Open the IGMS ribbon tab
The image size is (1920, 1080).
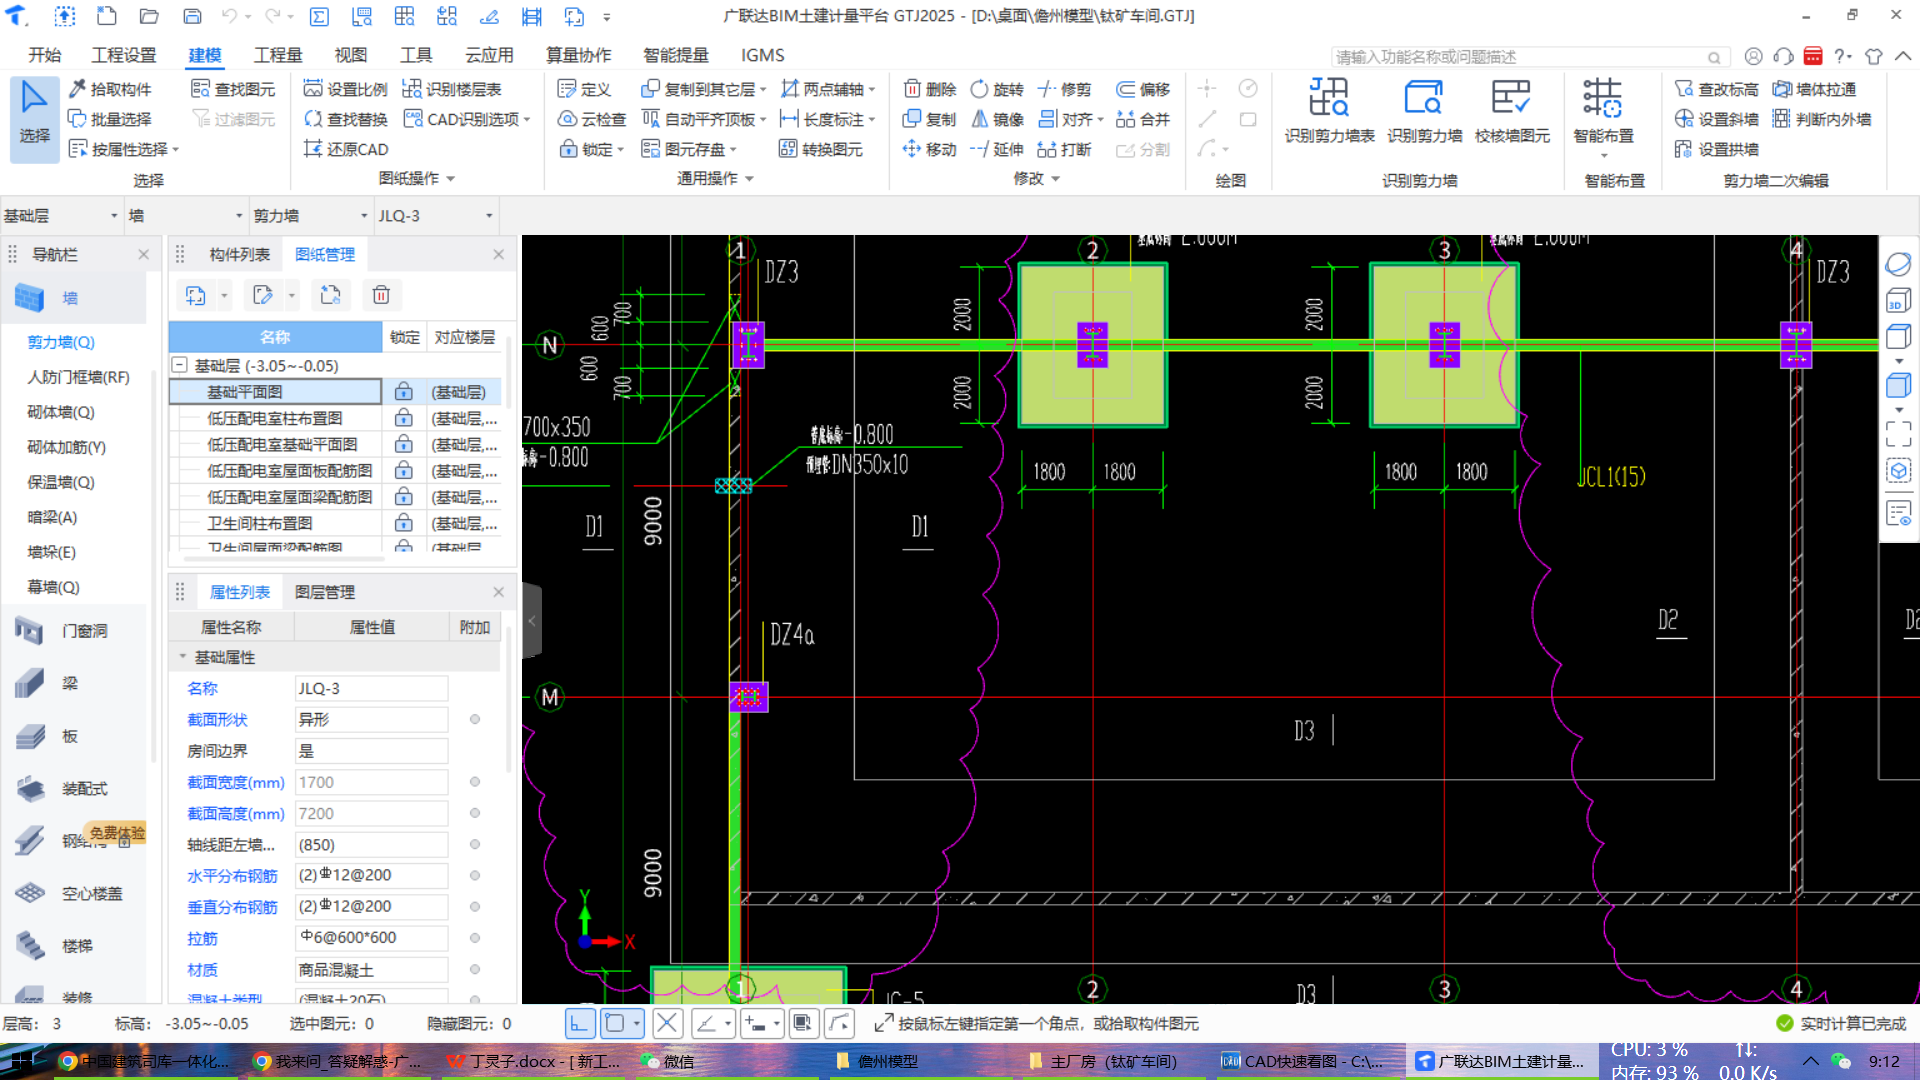tap(762, 55)
